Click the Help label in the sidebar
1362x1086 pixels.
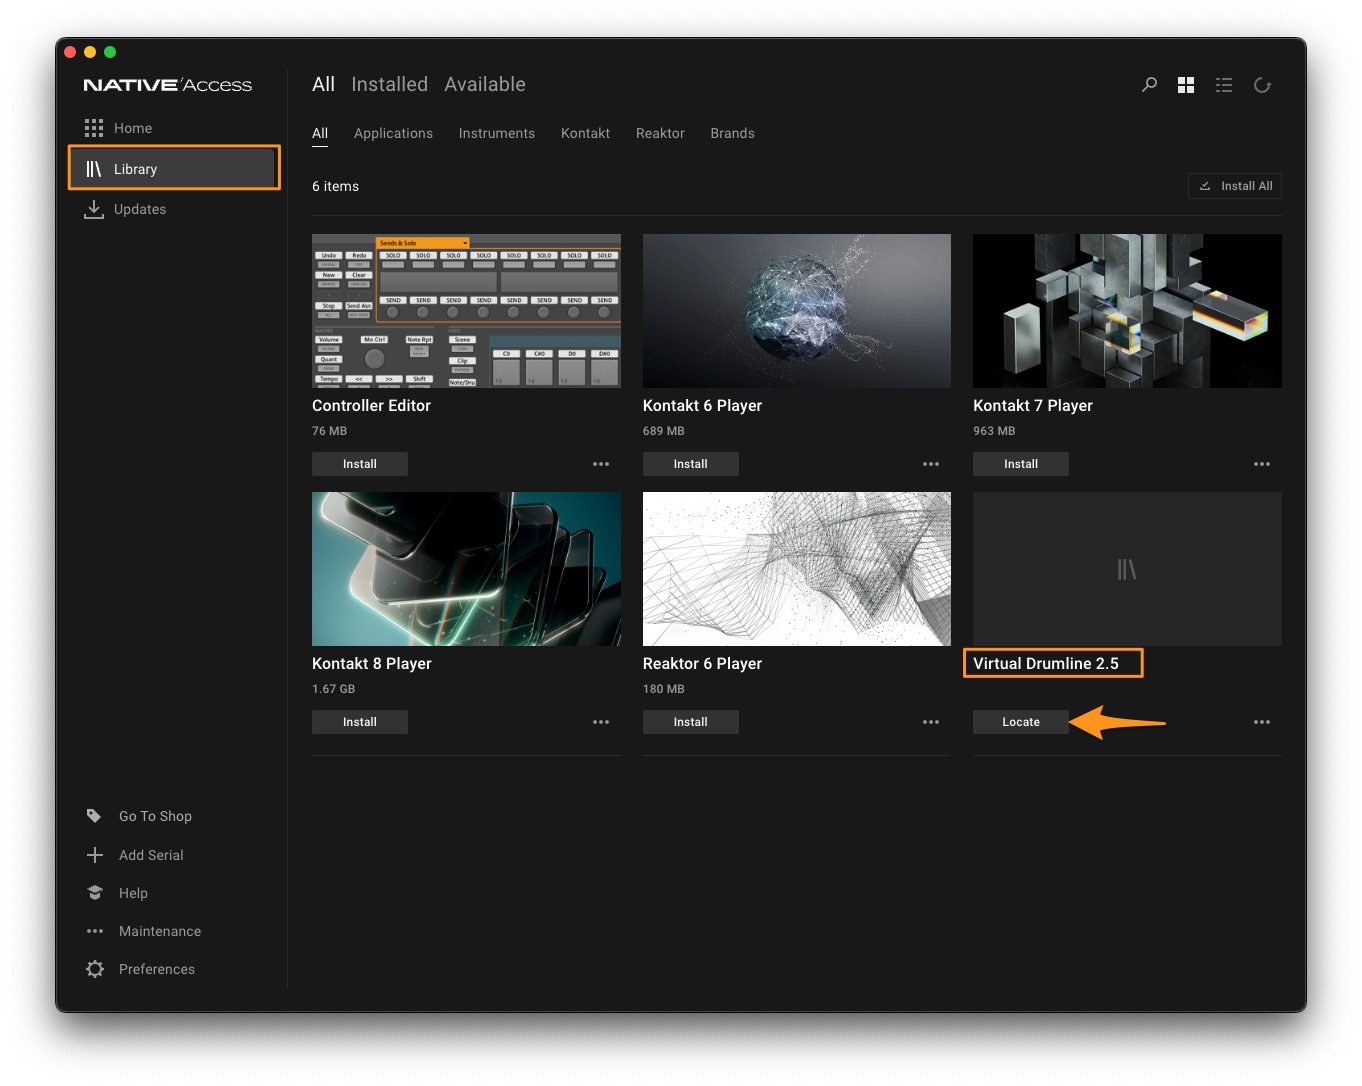(x=133, y=893)
